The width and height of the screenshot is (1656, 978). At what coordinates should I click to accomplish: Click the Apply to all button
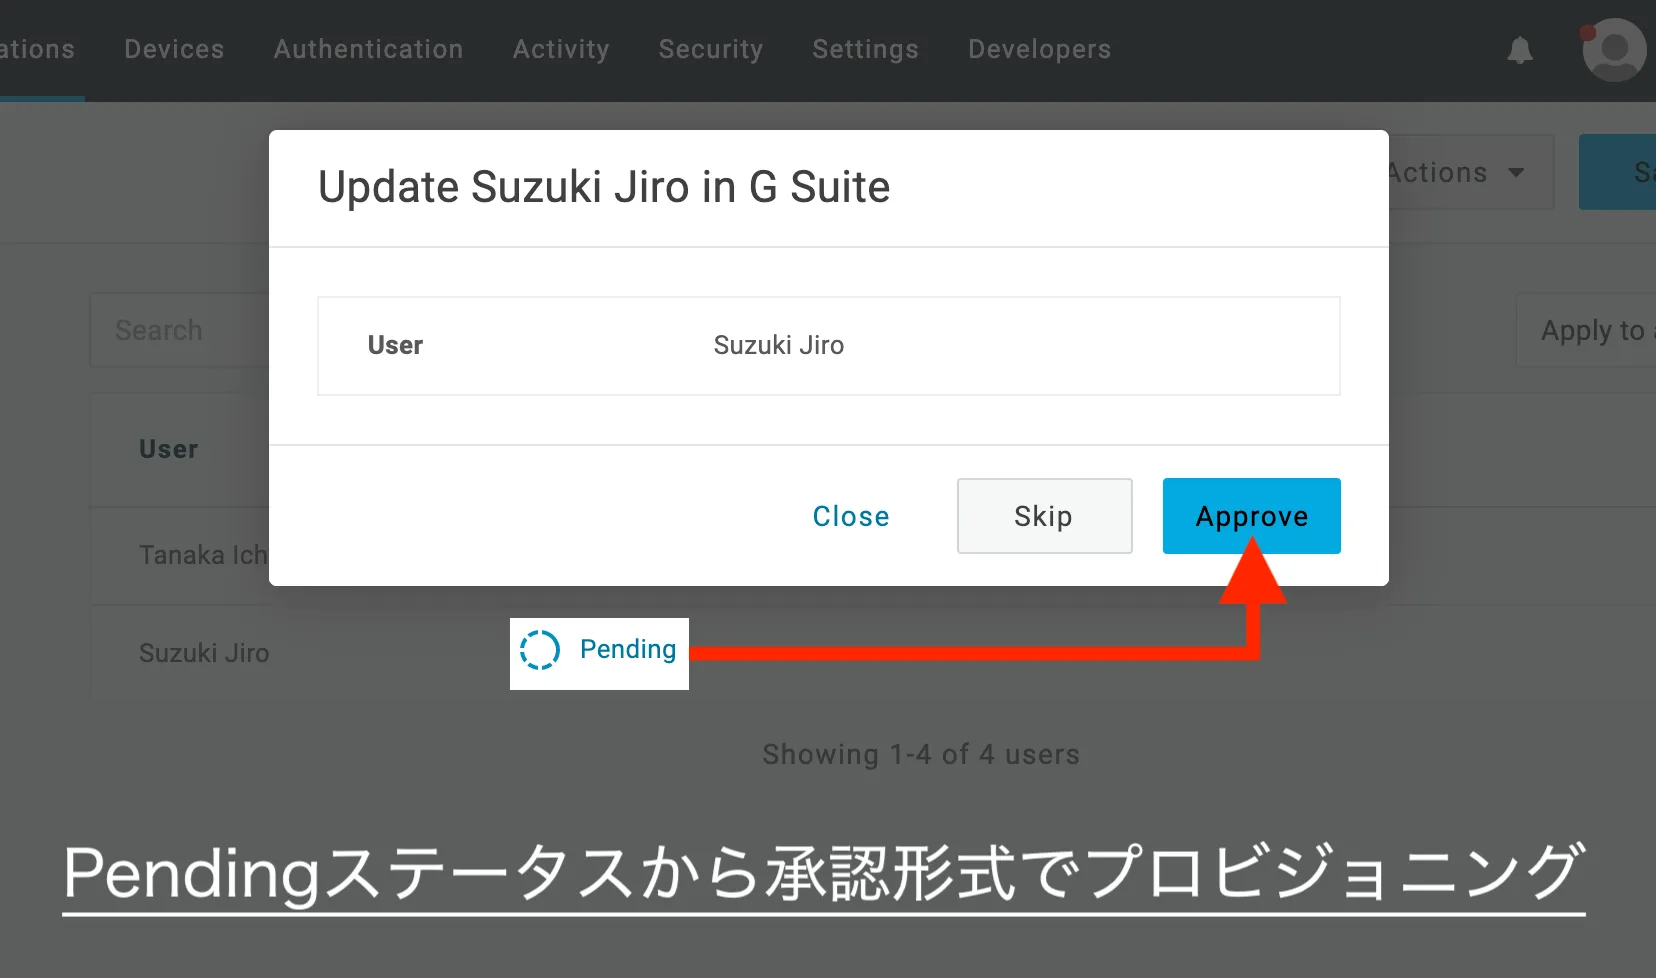[1590, 331]
